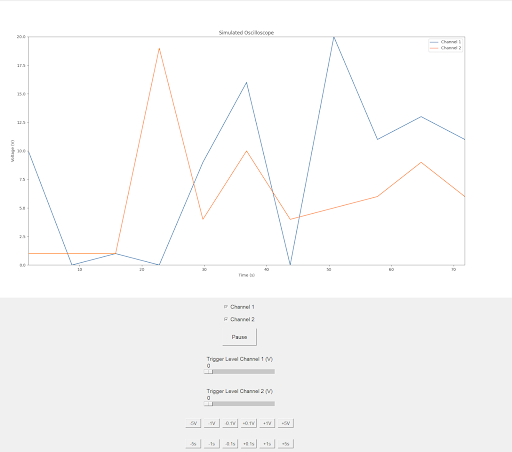Viewport: 512px width, 452px height.
Task: Increase voltage scale with the +5V button
Action: click(286, 423)
